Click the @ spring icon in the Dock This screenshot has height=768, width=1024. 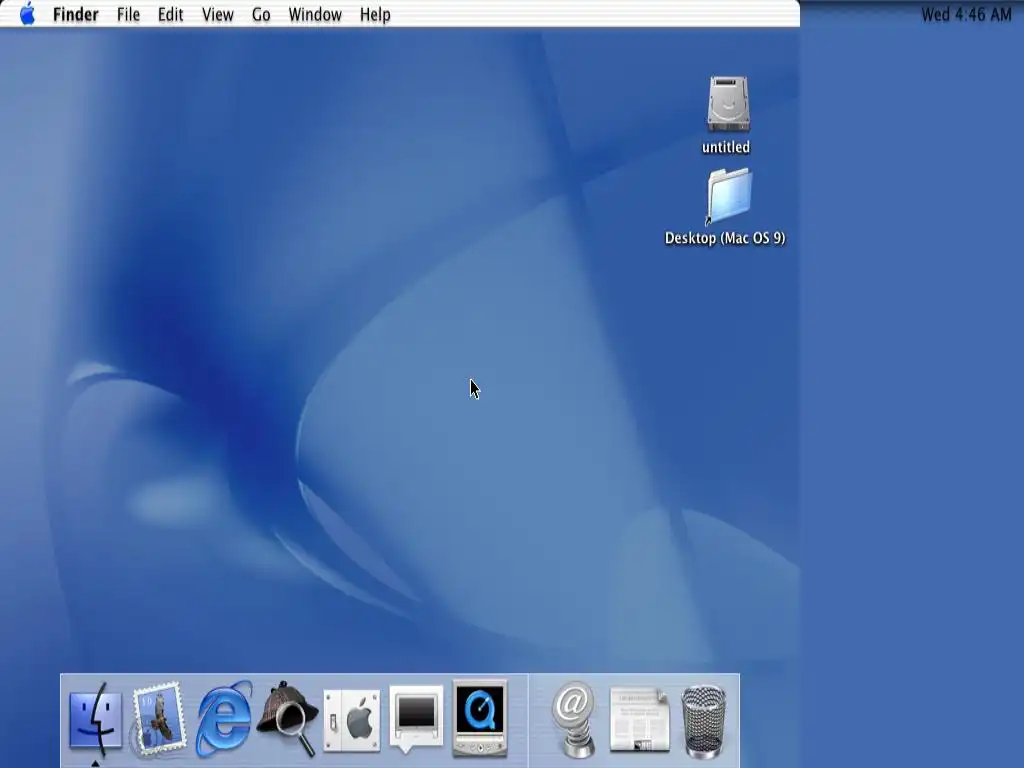(x=574, y=718)
